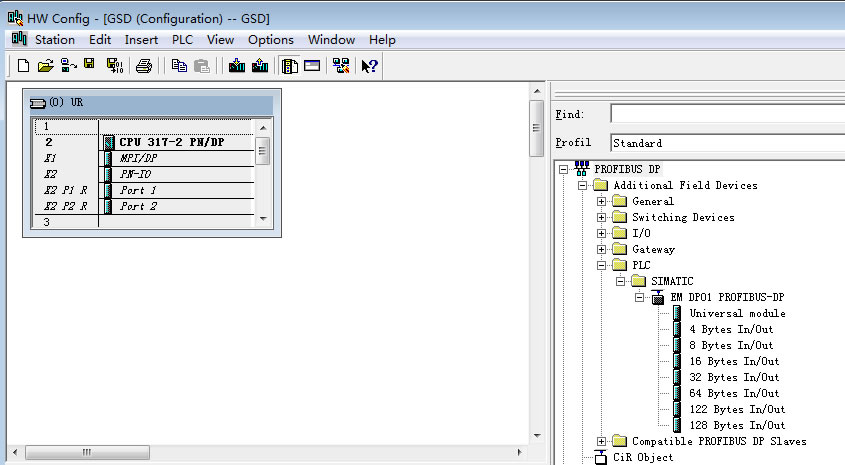Click the station pane horizontal scrollbar thumb
The height and width of the screenshot is (465, 845).
pos(87,452)
